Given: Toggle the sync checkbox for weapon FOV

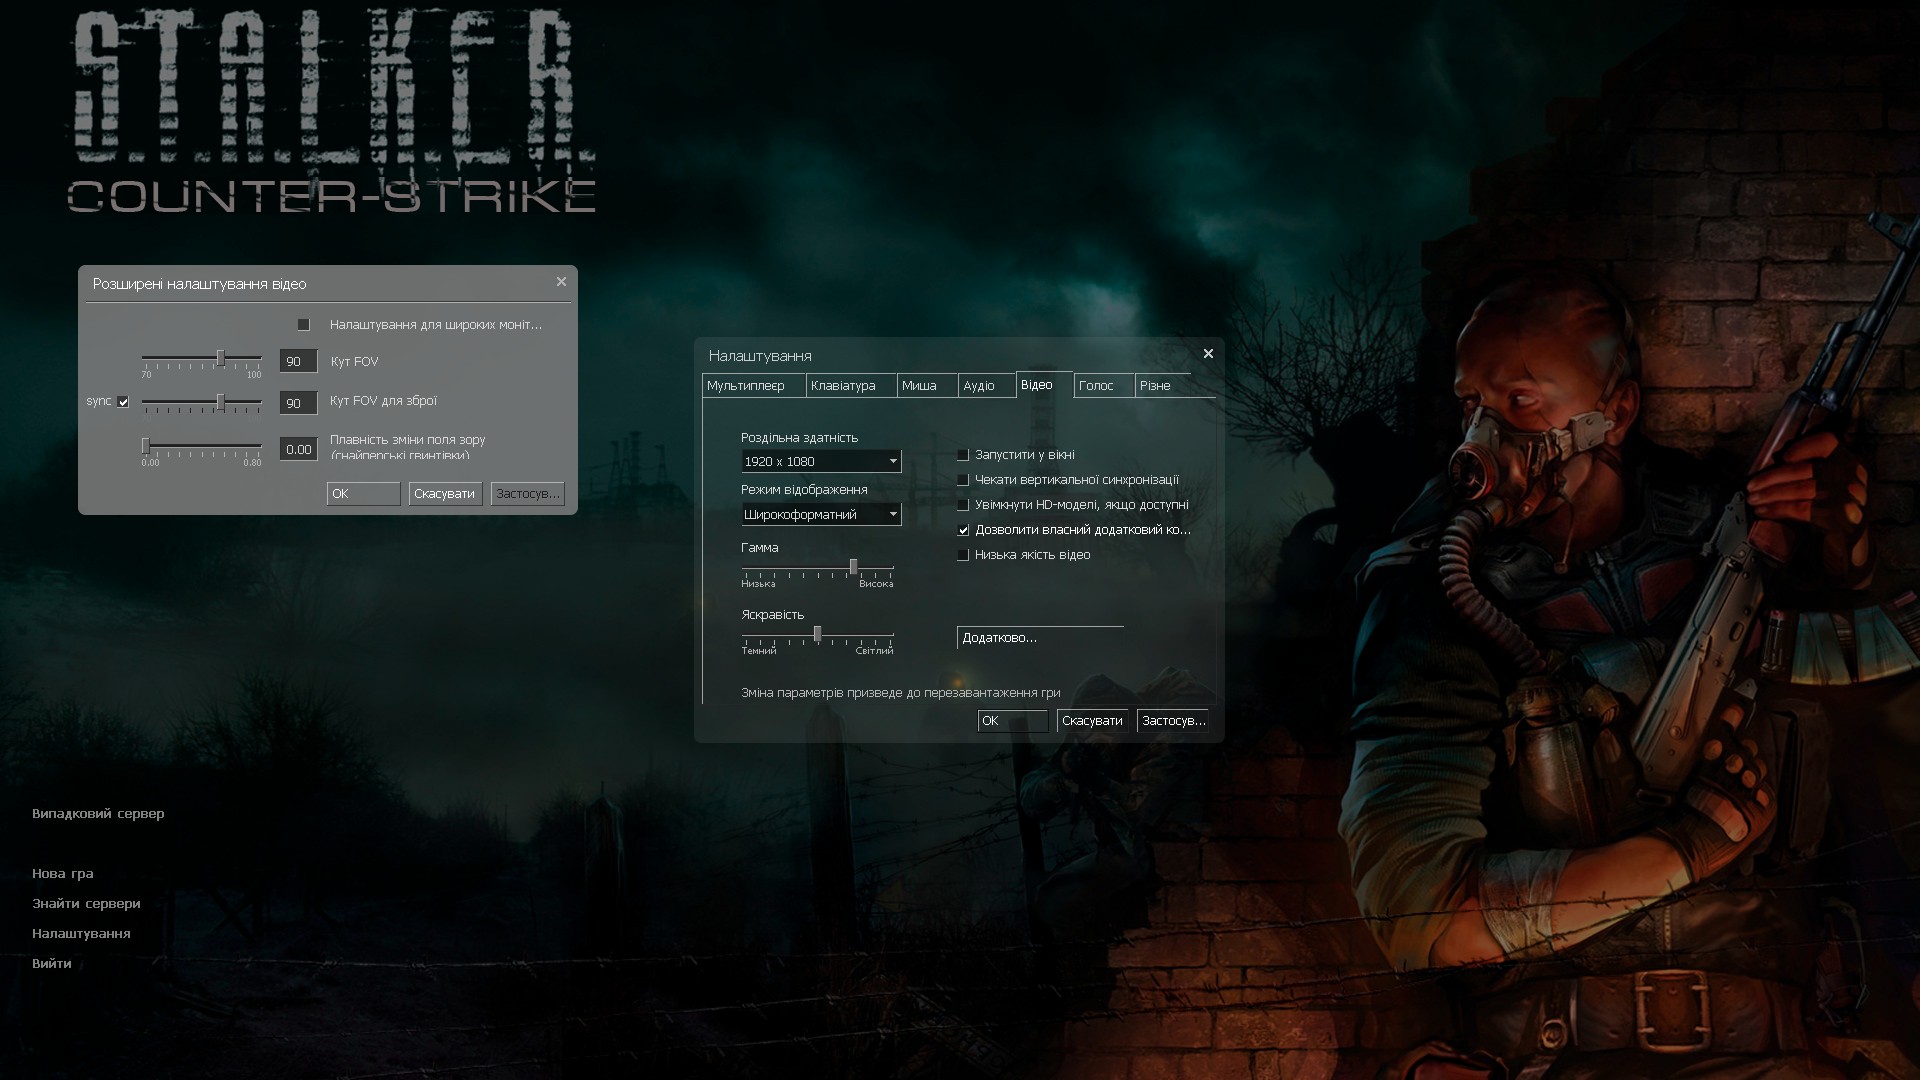Looking at the screenshot, I should pyautogui.click(x=123, y=402).
